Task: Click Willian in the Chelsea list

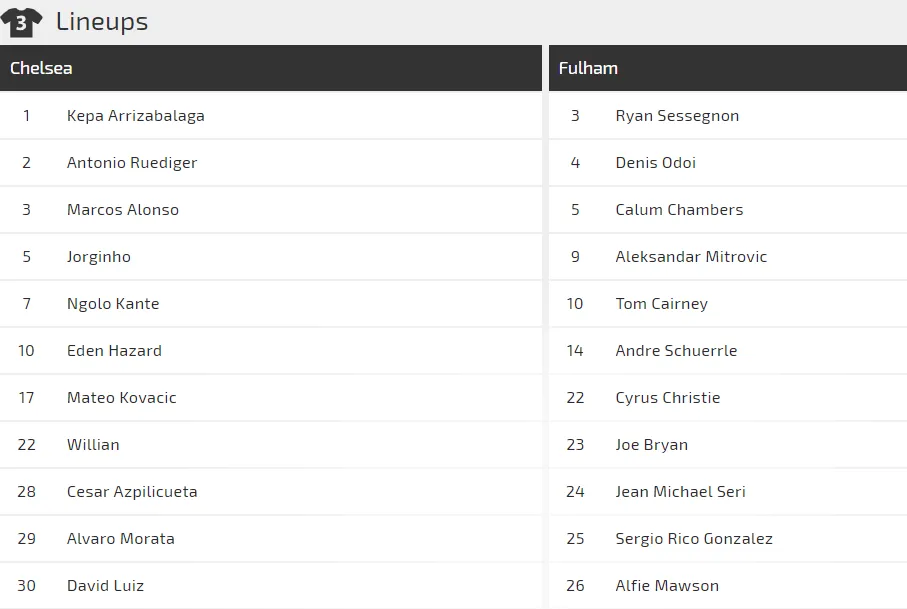Action: coord(93,445)
